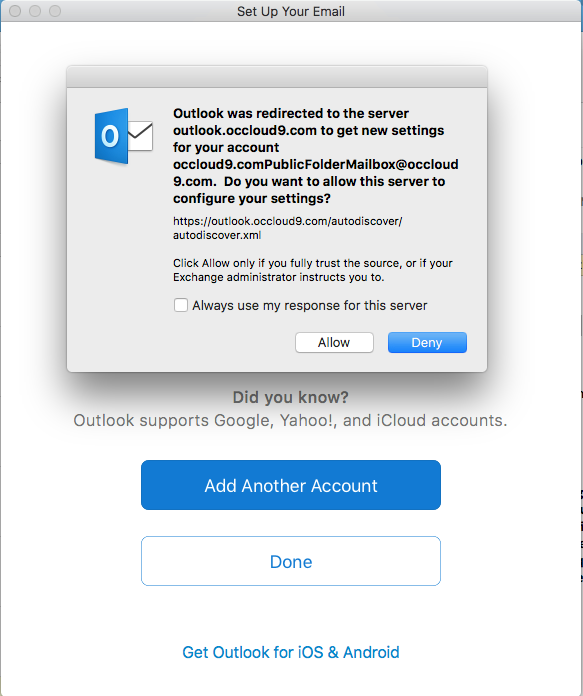Click the window zoom button
This screenshot has width=583, height=696.
coord(55,11)
